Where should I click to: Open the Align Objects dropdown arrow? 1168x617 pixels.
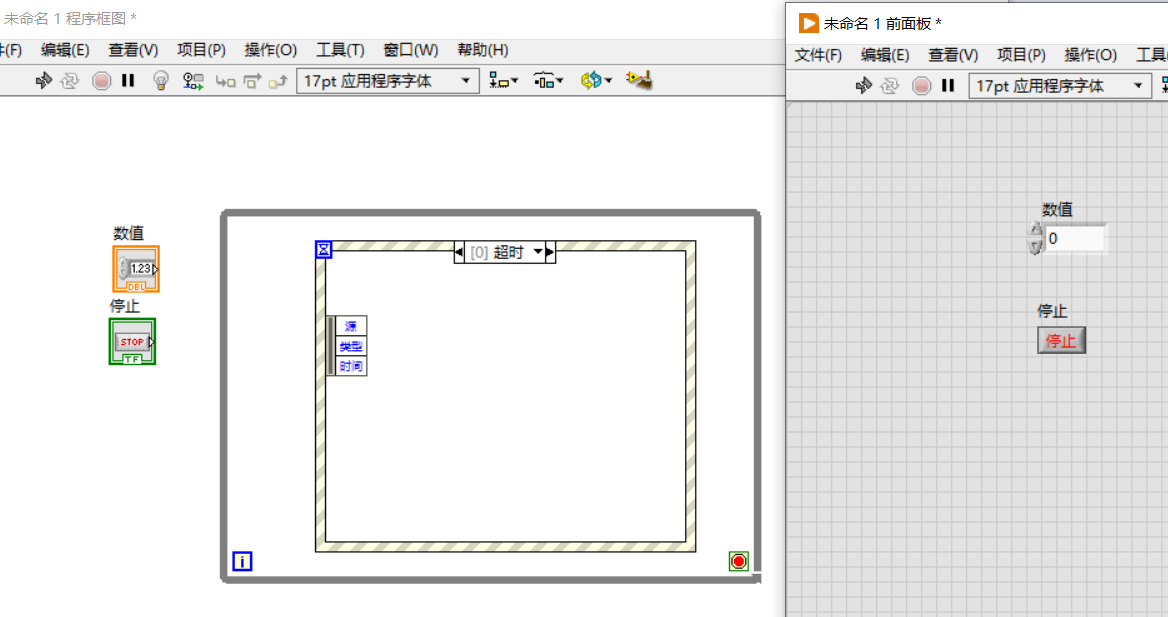pyautogui.click(x=515, y=81)
